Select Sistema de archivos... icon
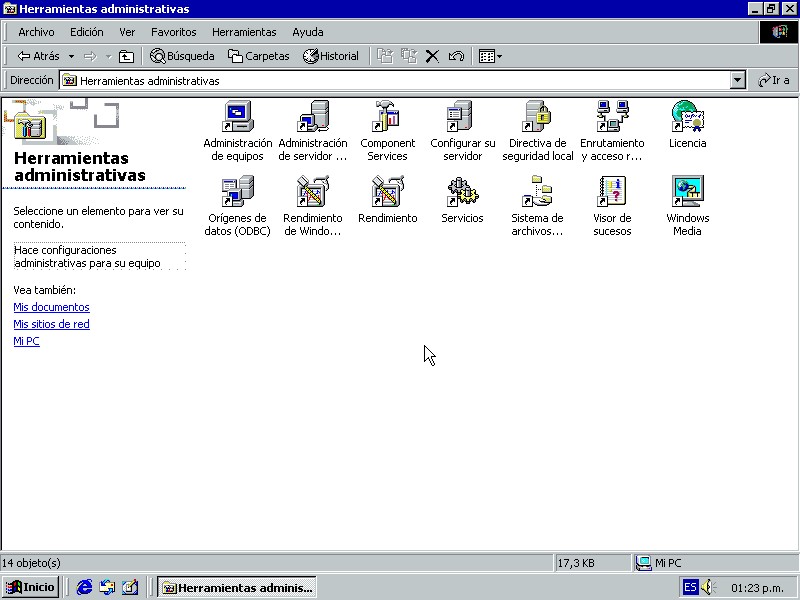 tap(537, 206)
